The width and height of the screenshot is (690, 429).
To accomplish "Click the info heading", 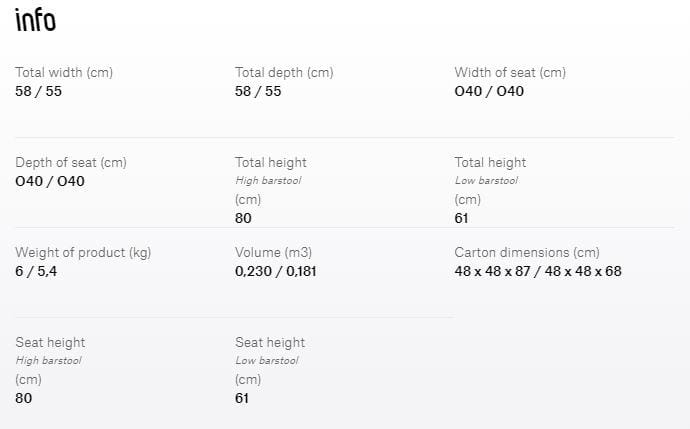I will [x=35, y=20].
